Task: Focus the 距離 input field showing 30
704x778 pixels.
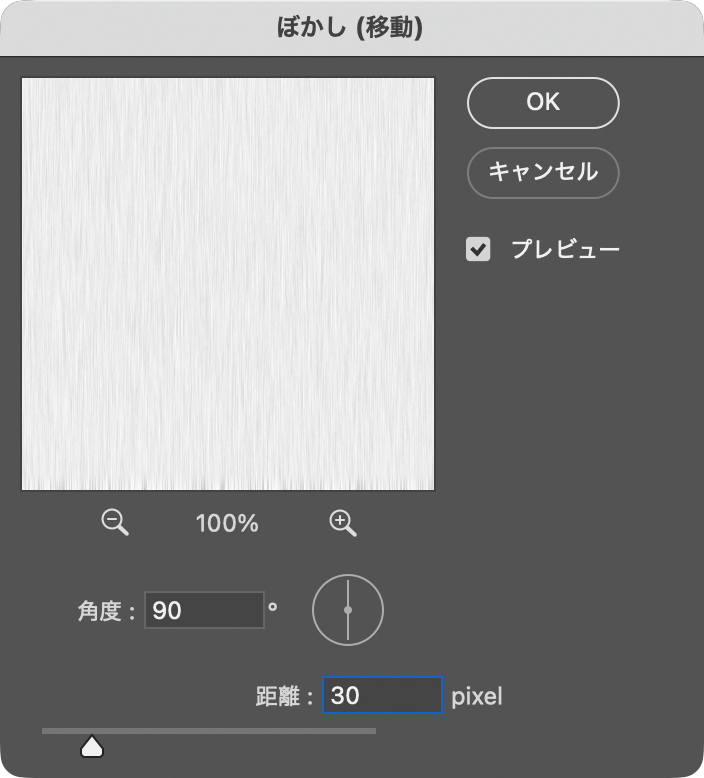Action: click(x=382, y=695)
